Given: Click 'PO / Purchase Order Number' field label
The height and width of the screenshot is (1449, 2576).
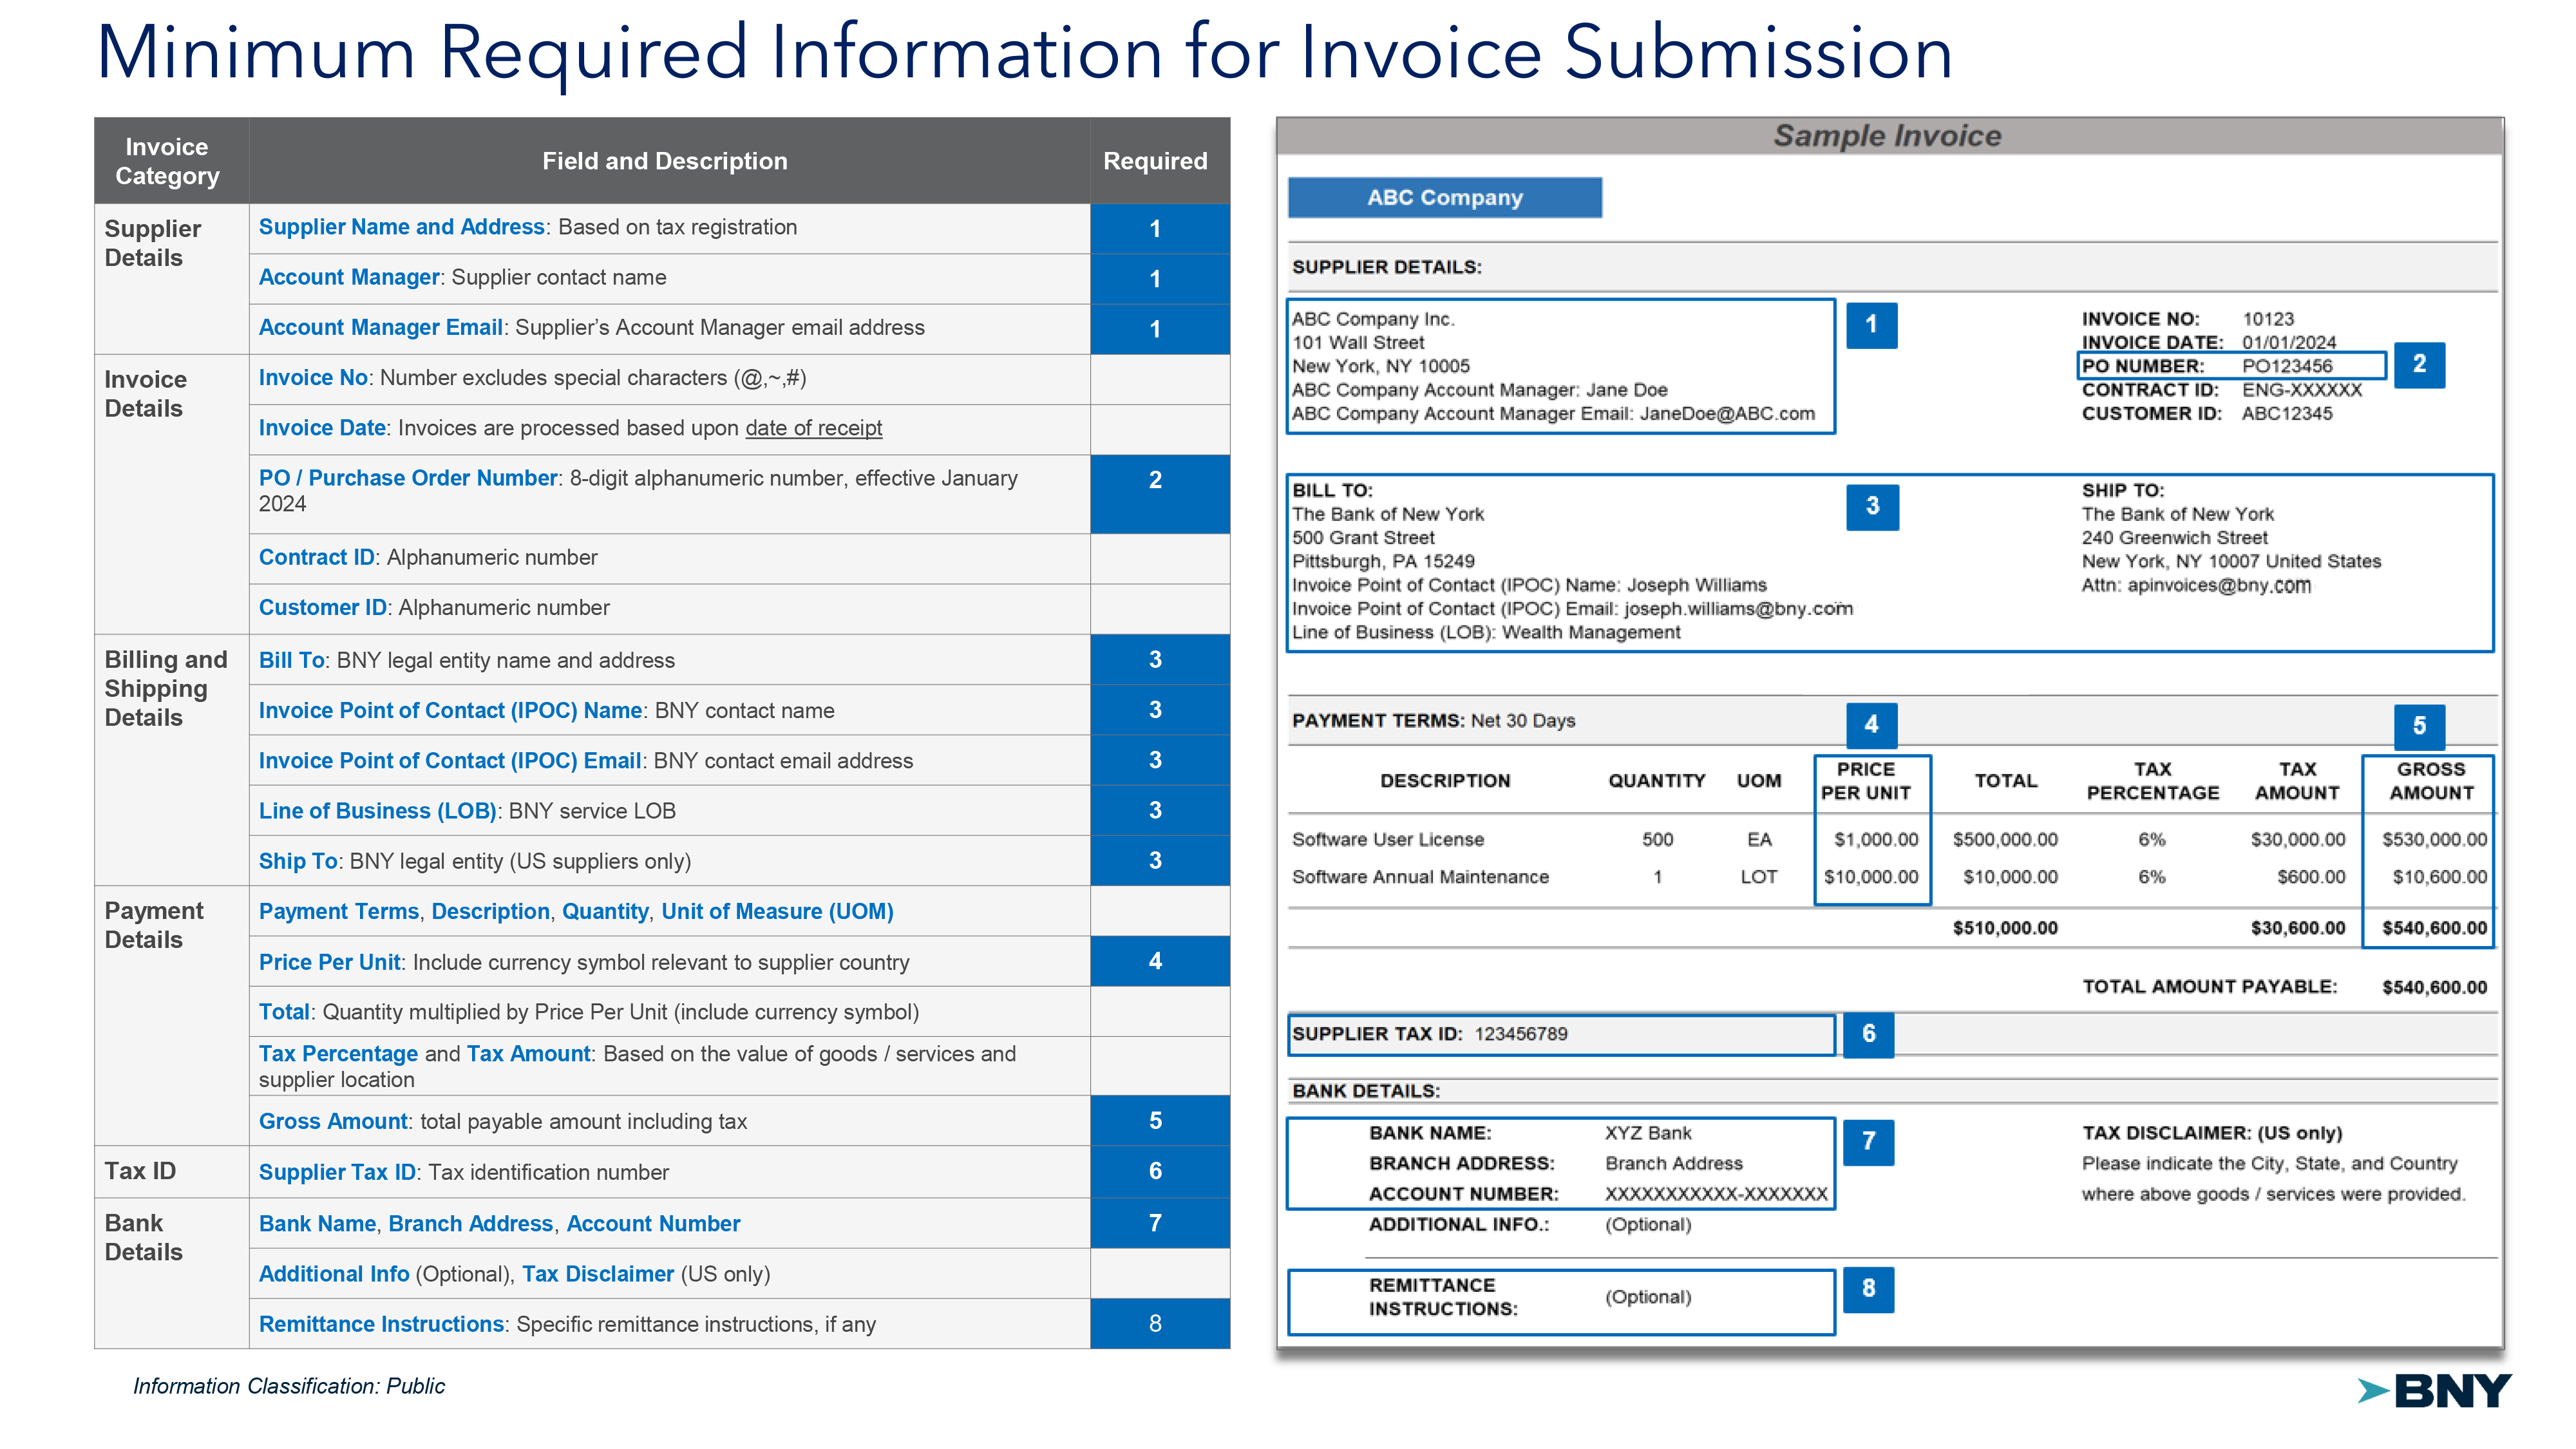Looking at the screenshot, I should 408,478.
